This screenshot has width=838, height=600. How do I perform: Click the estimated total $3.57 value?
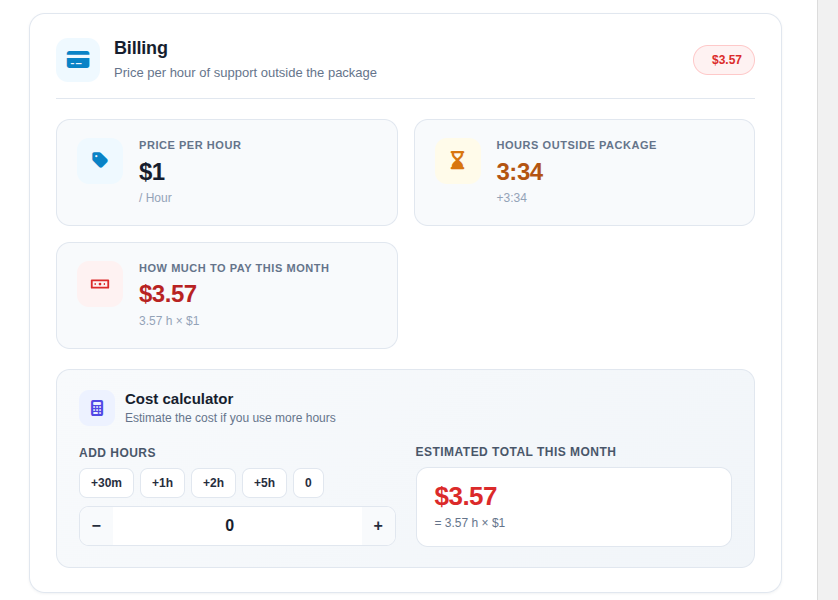click(x=465, y=496)
